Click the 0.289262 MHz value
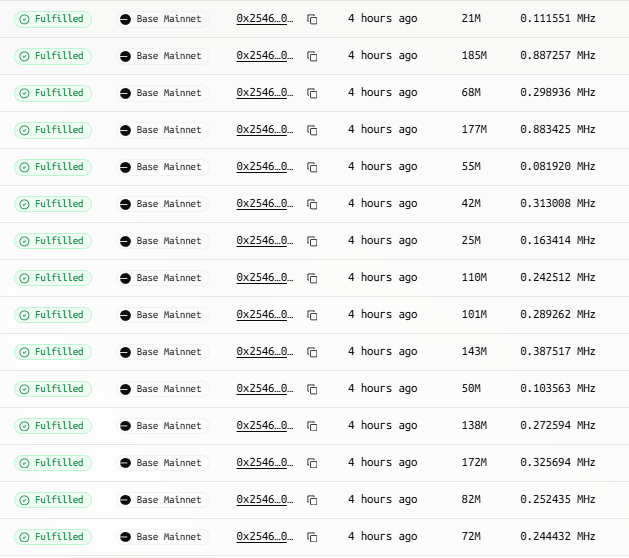629x558 pixels. 558,315
